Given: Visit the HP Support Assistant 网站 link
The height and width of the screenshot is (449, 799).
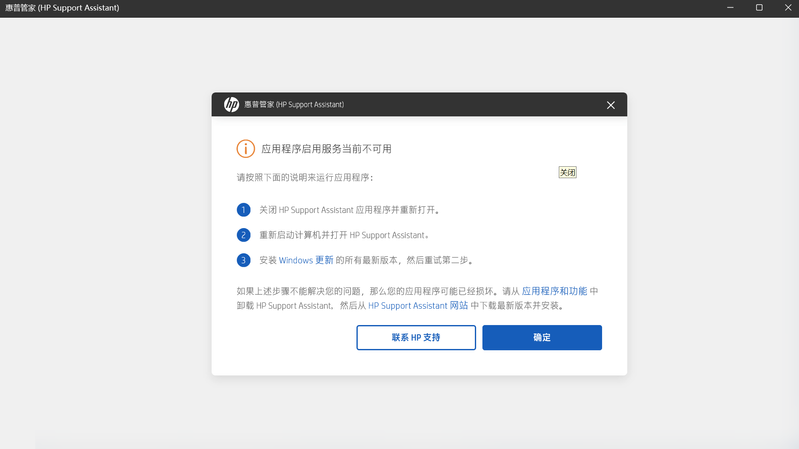Looking at the screenshot, I should point(418,306).
